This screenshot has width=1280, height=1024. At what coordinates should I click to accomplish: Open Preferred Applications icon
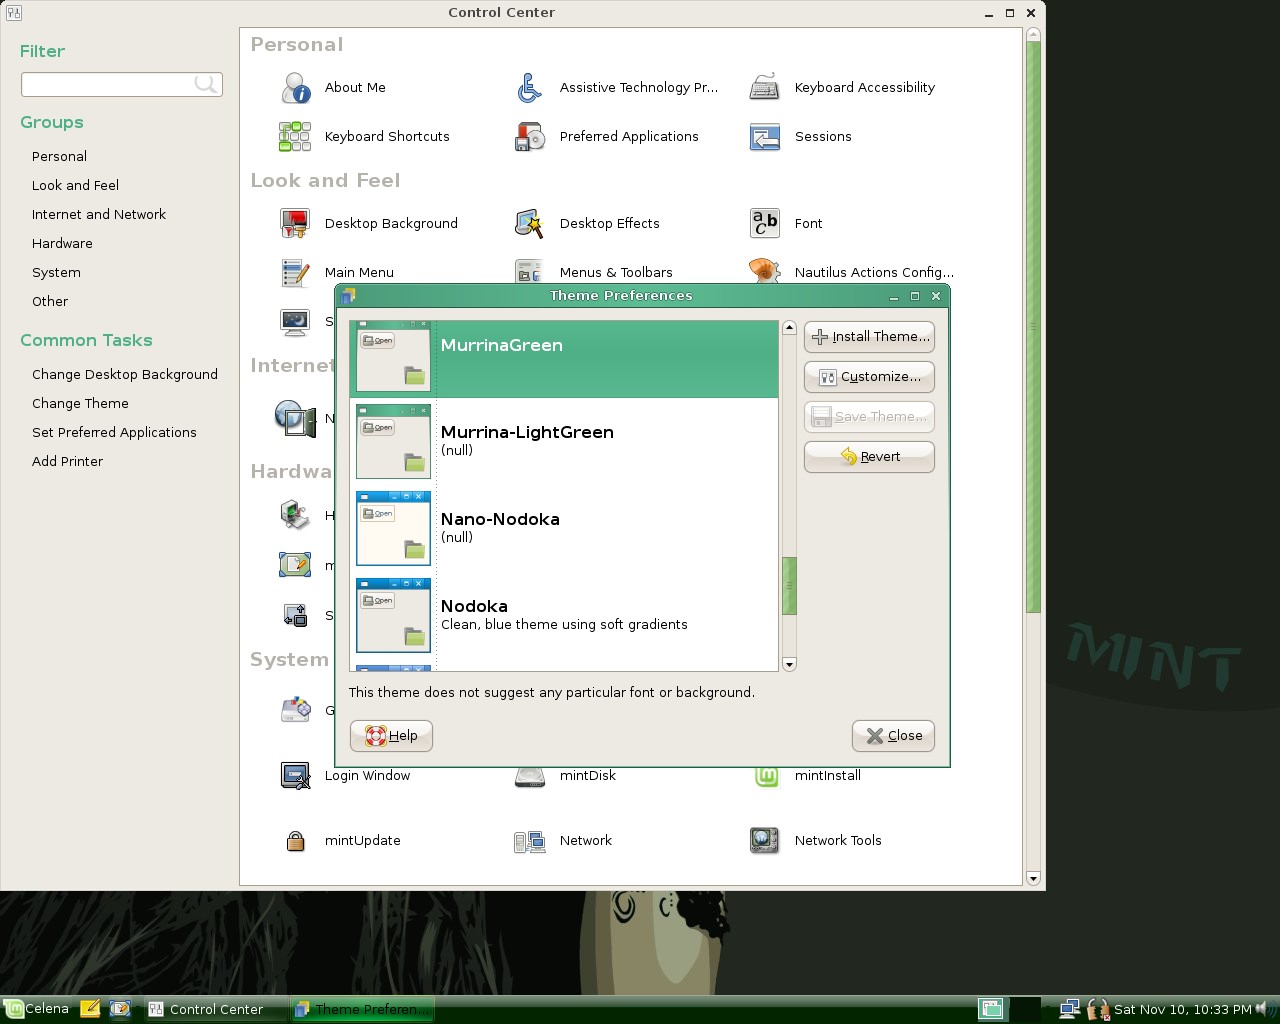click(530, 137)
